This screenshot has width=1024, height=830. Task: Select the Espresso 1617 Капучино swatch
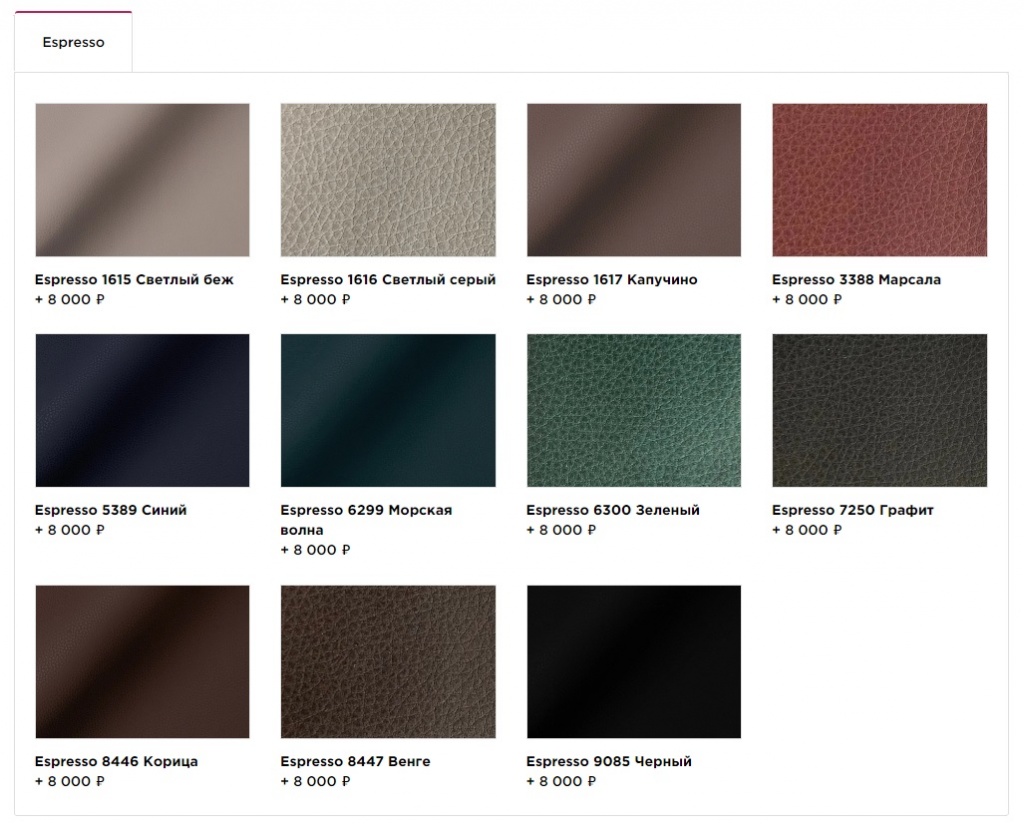[633, 180]
